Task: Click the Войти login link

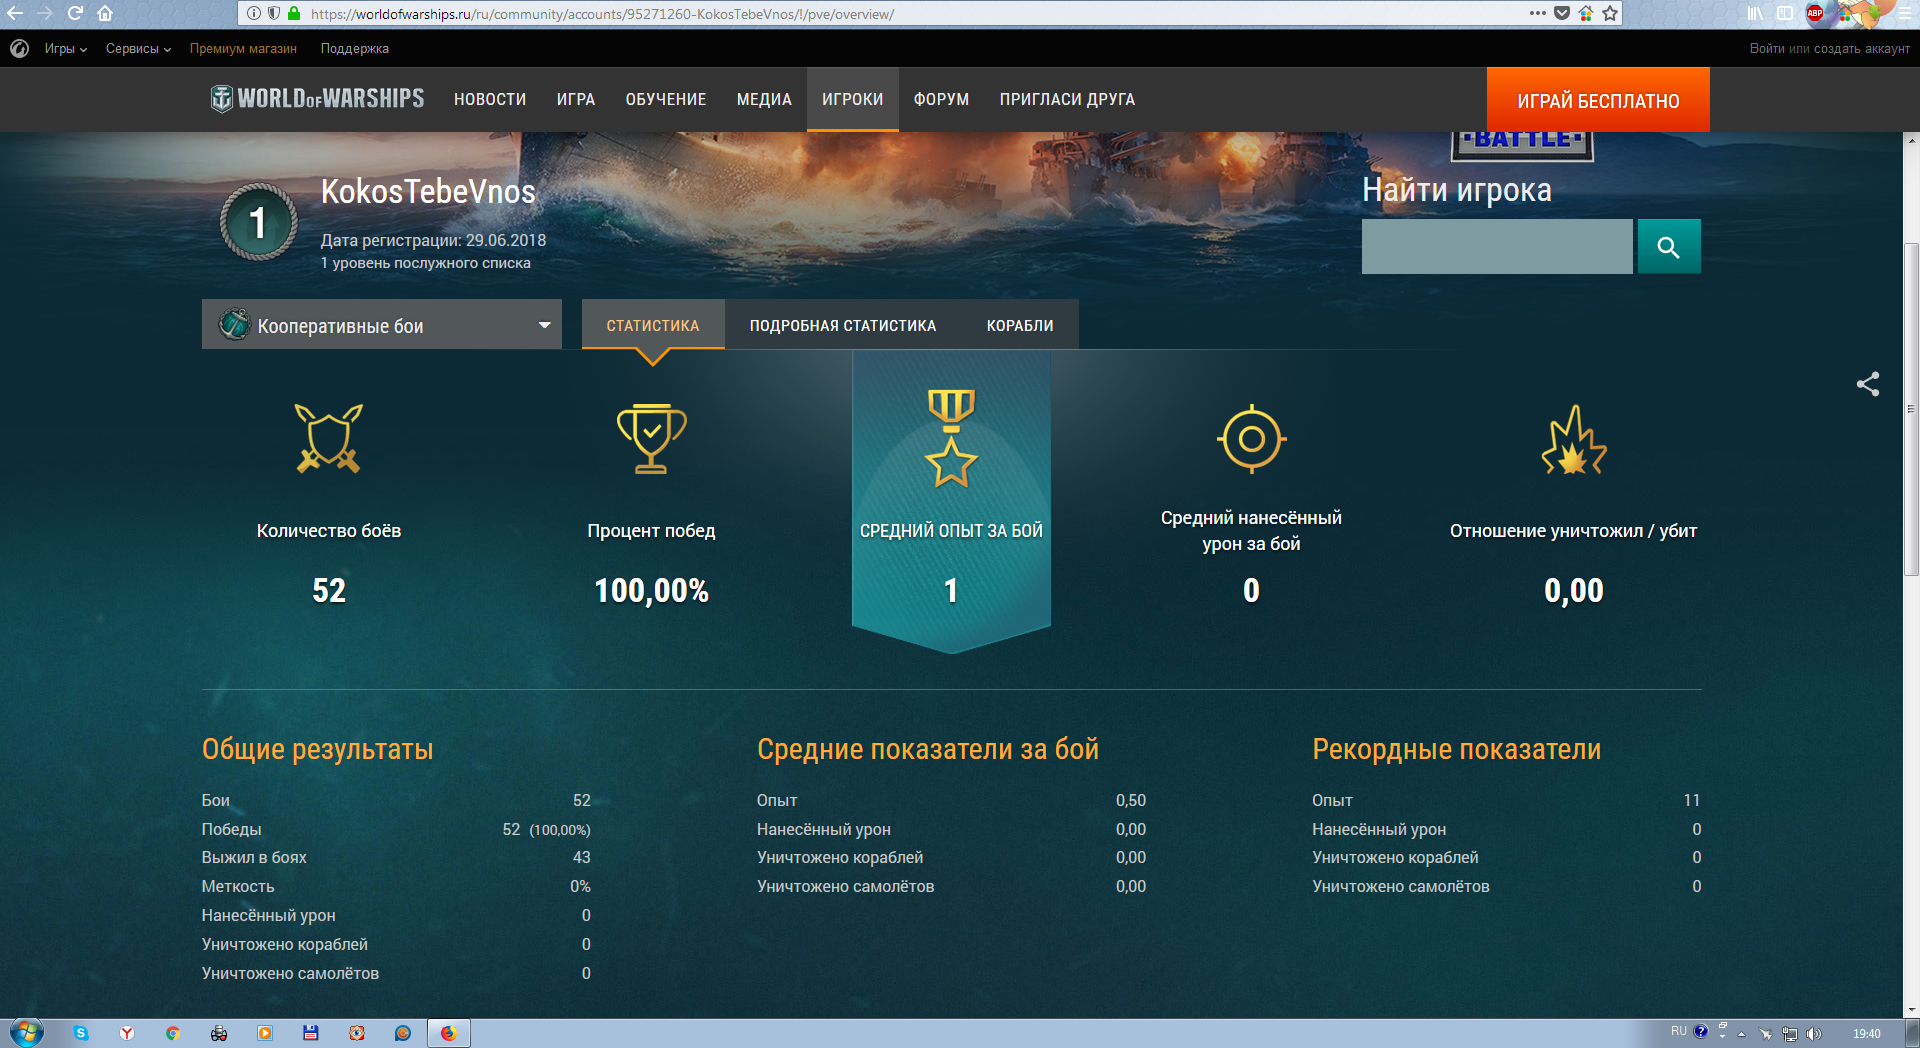Action: (1767, 48)
